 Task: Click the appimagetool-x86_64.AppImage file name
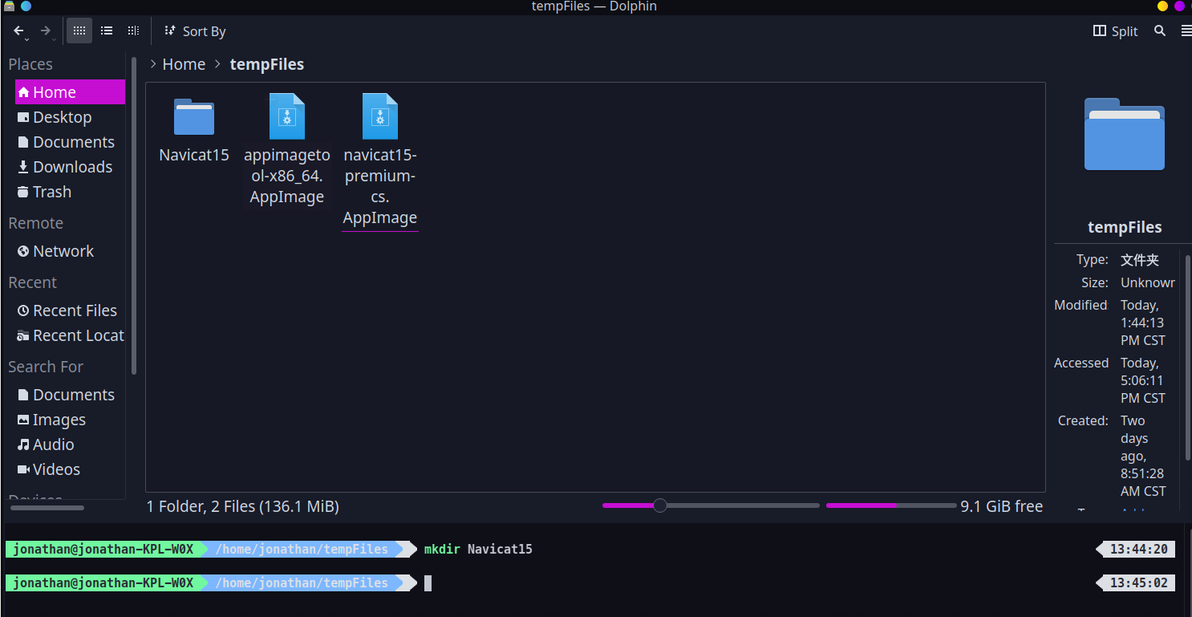(287, 176)
